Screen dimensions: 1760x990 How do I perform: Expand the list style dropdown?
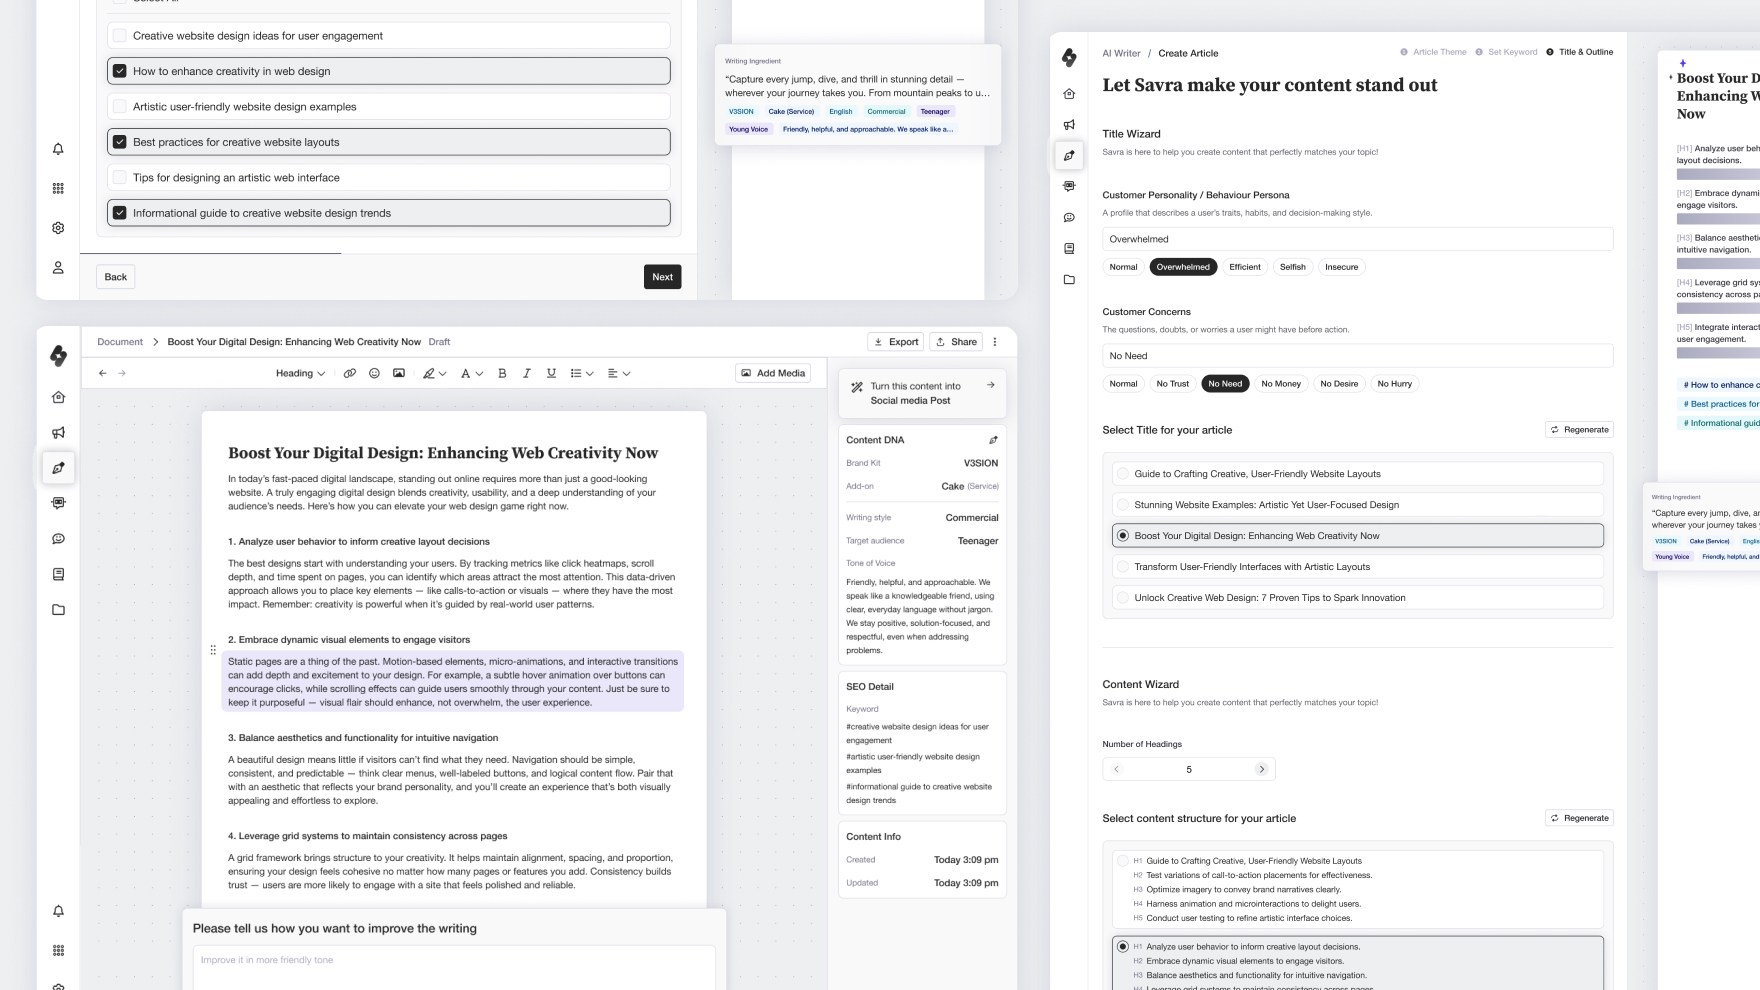coord(582,373)
